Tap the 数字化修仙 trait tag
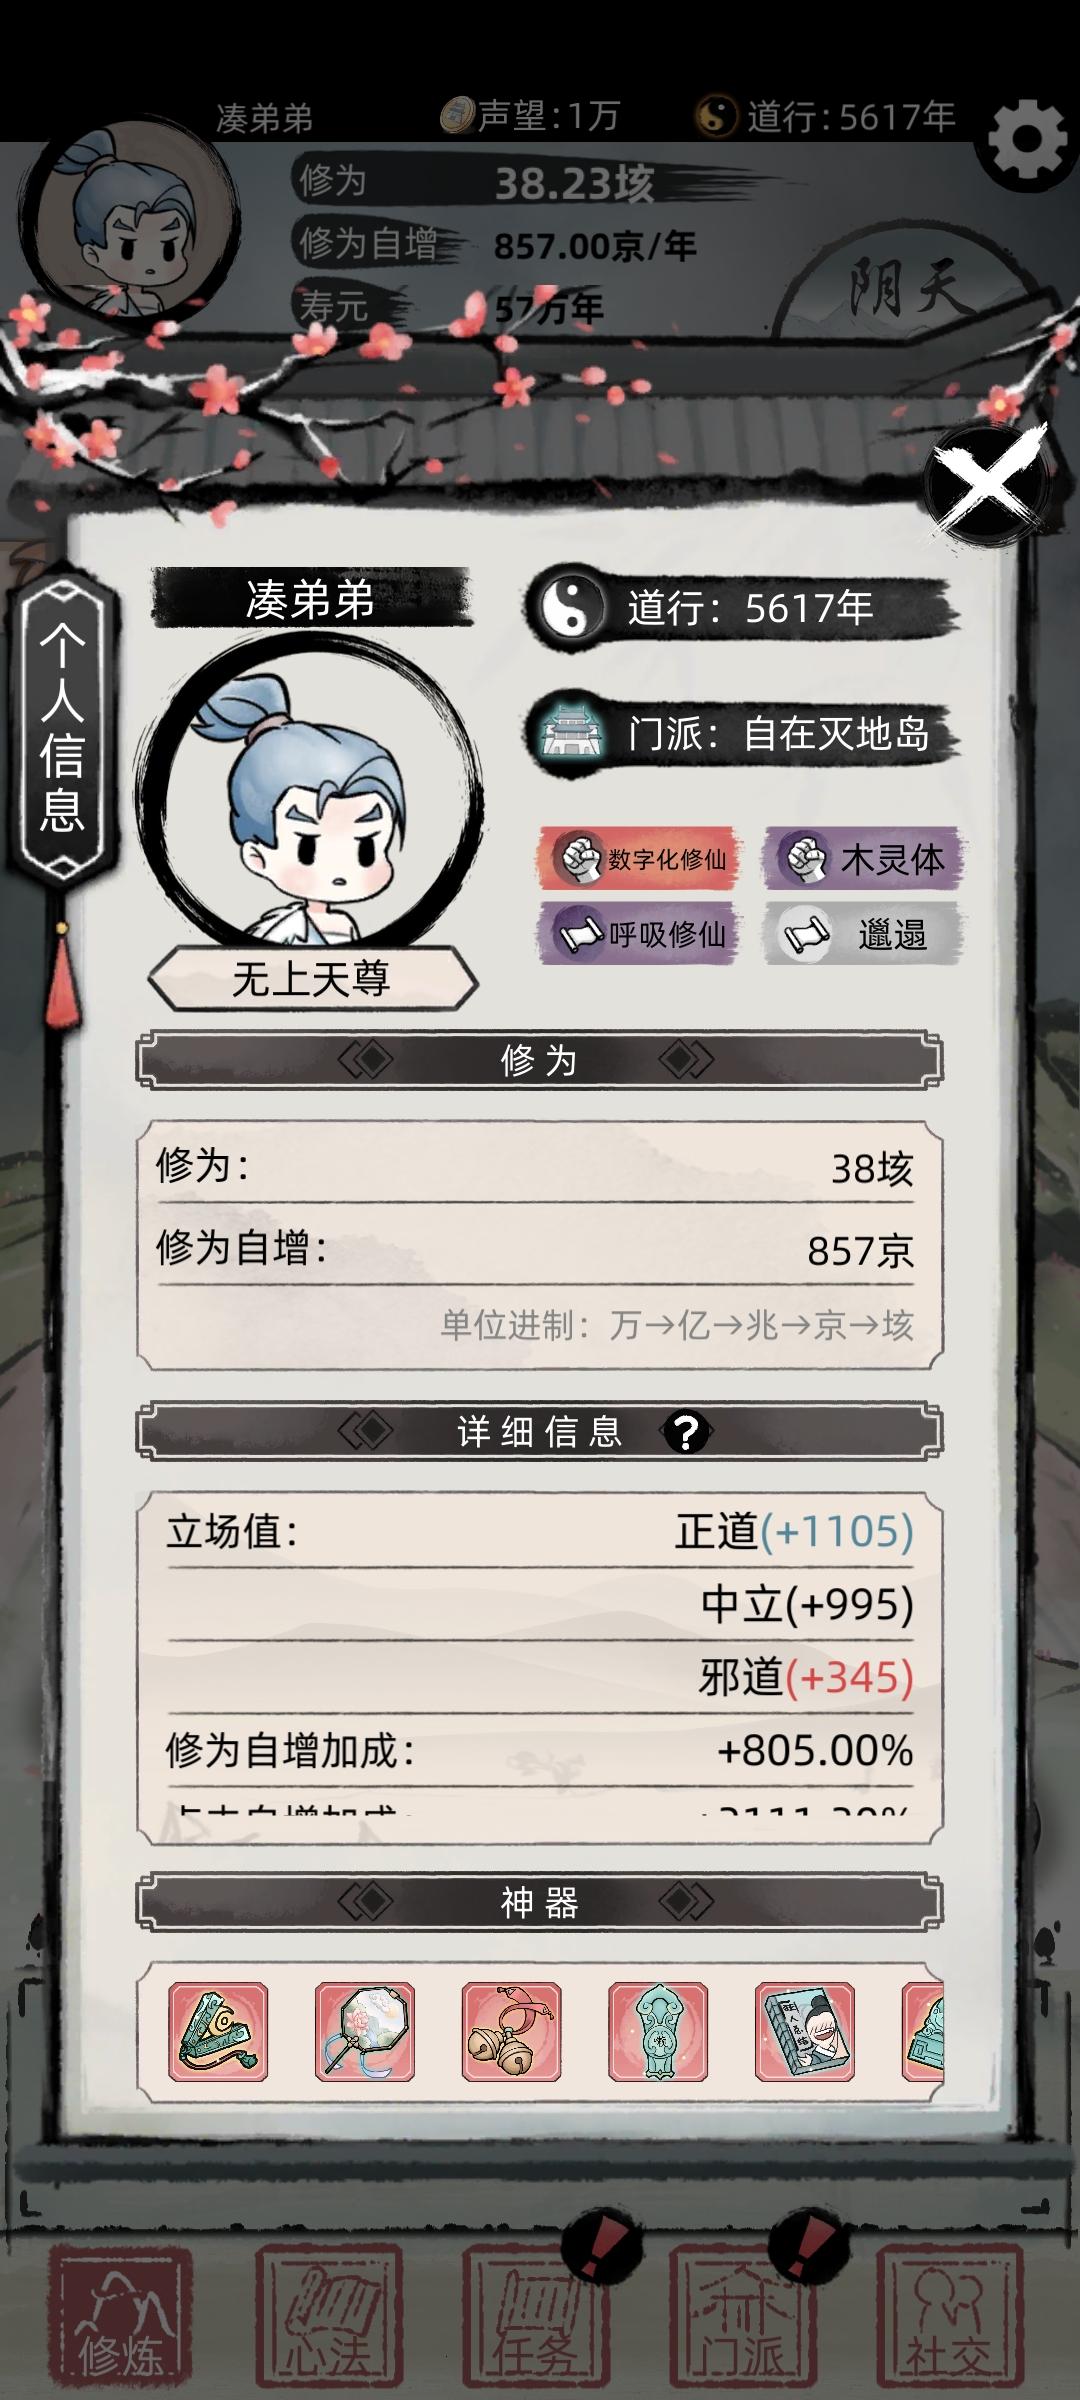Screen dimensions: 1080x2400 641,858
